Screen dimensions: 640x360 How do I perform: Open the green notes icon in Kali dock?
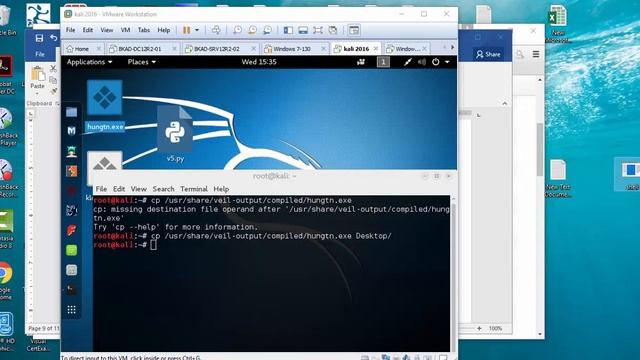coord(71,250)
